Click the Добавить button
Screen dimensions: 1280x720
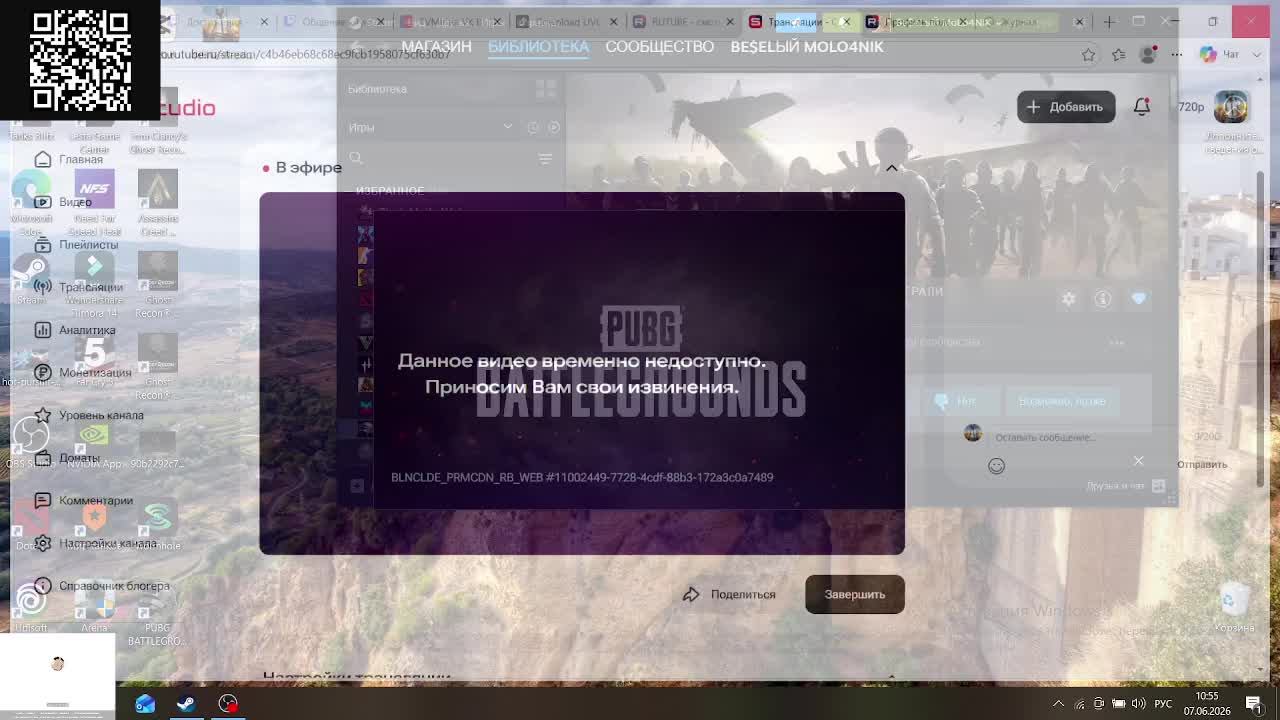point(1066,107)
